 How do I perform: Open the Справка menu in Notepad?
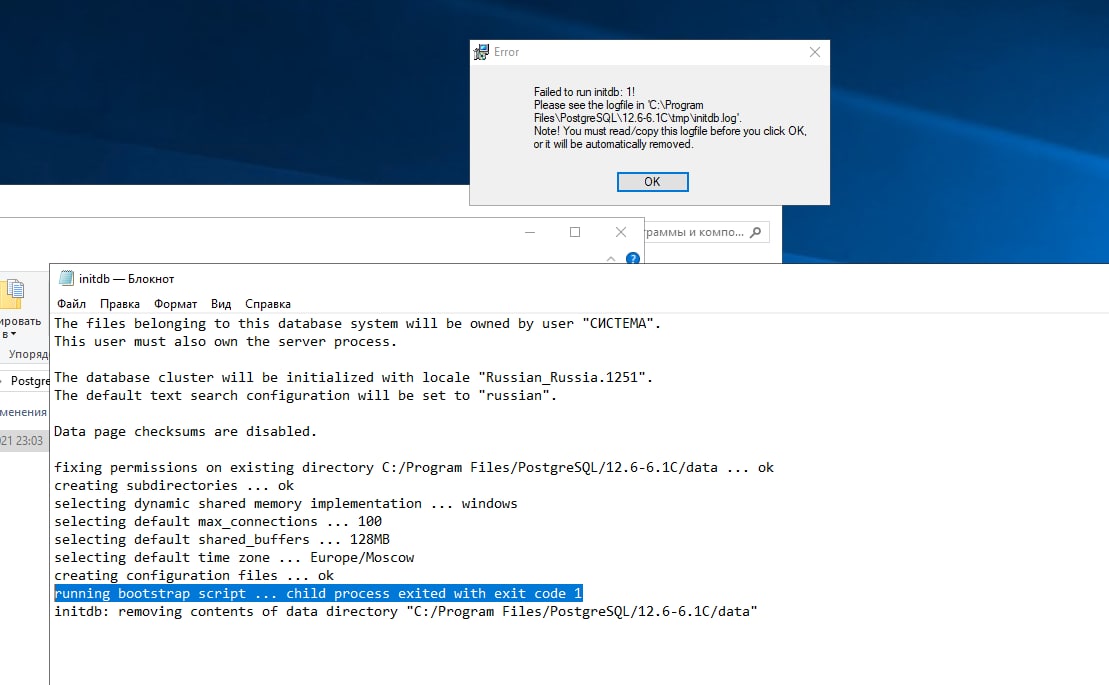pyautogui.click(x=267, y=304)
